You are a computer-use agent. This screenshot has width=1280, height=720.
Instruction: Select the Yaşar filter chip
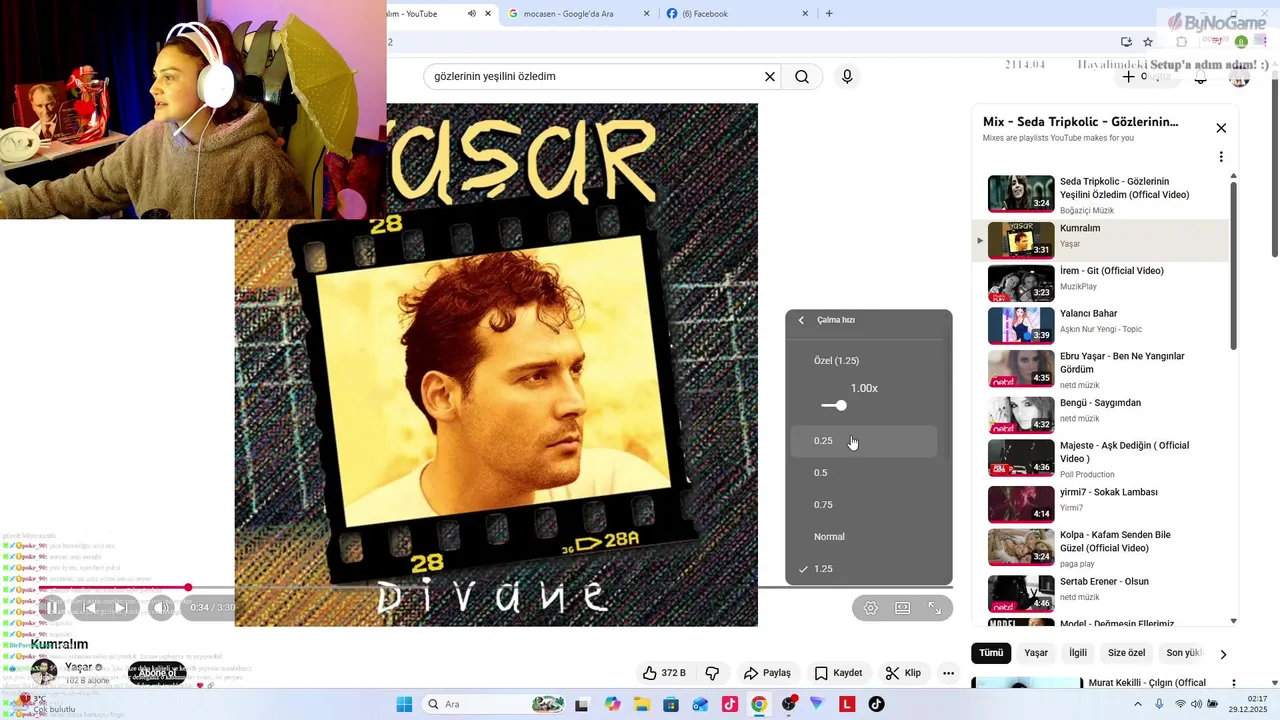(1036, 653)
